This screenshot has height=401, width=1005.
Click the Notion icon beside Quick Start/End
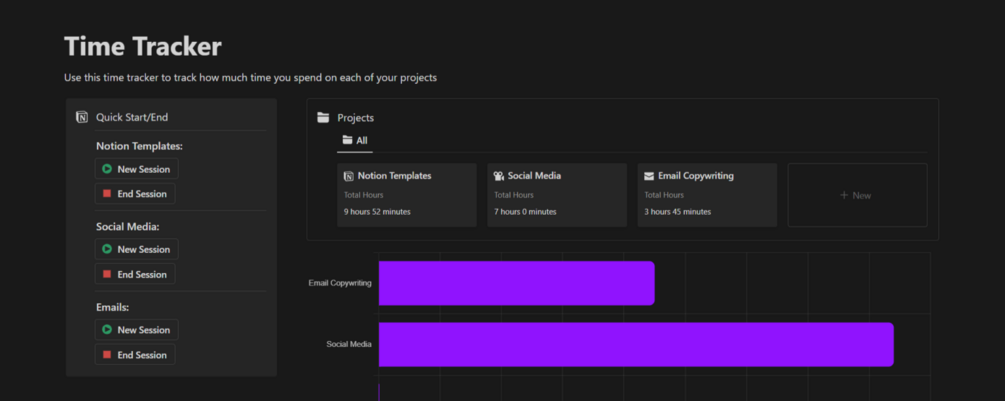click(82, 117)
